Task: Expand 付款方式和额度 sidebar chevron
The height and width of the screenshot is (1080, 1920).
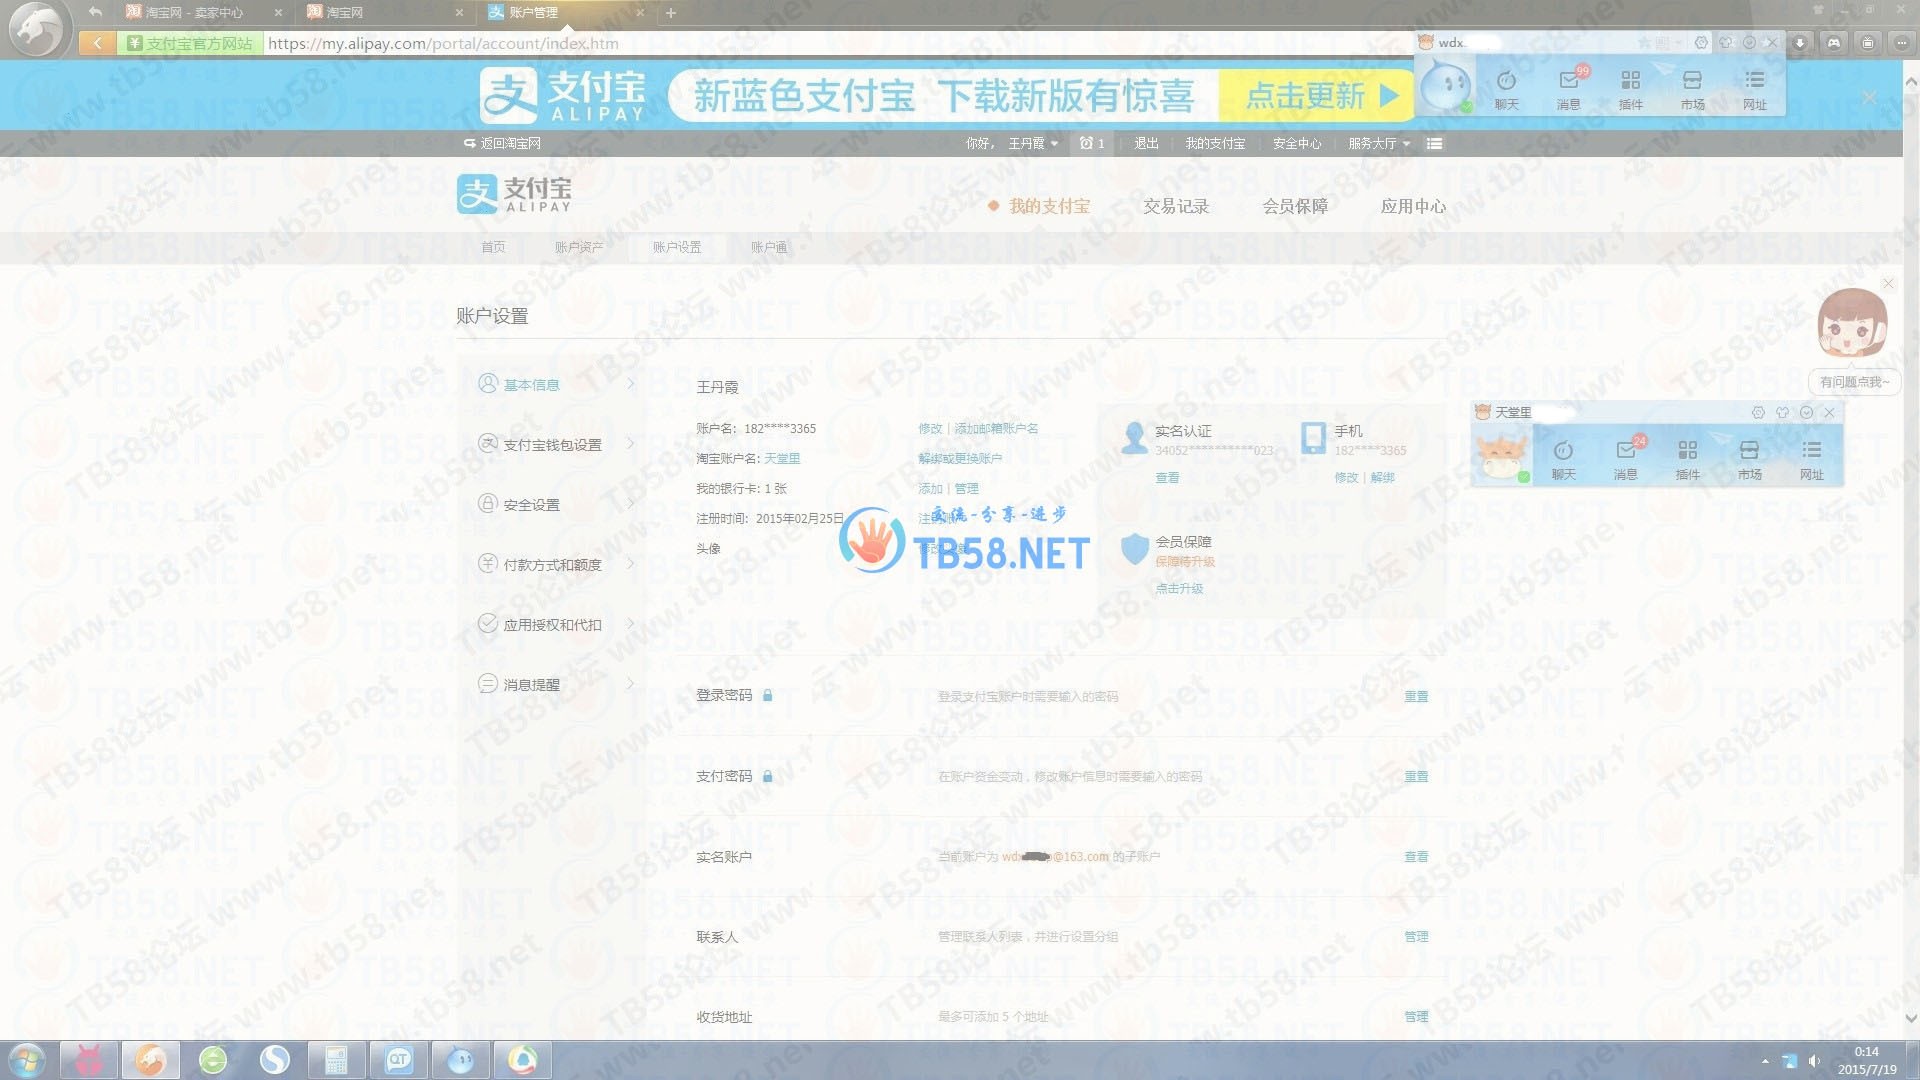Action: click(630, 564)
